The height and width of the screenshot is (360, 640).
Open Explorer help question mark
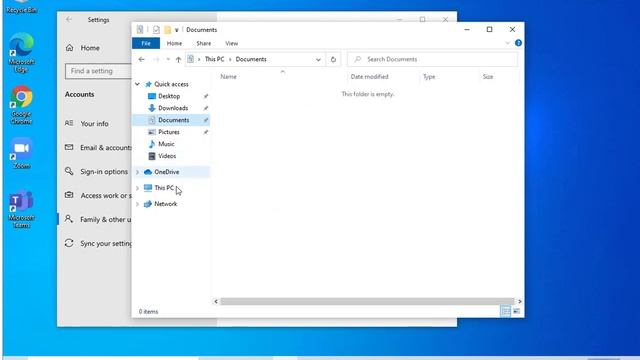[518, 43]
